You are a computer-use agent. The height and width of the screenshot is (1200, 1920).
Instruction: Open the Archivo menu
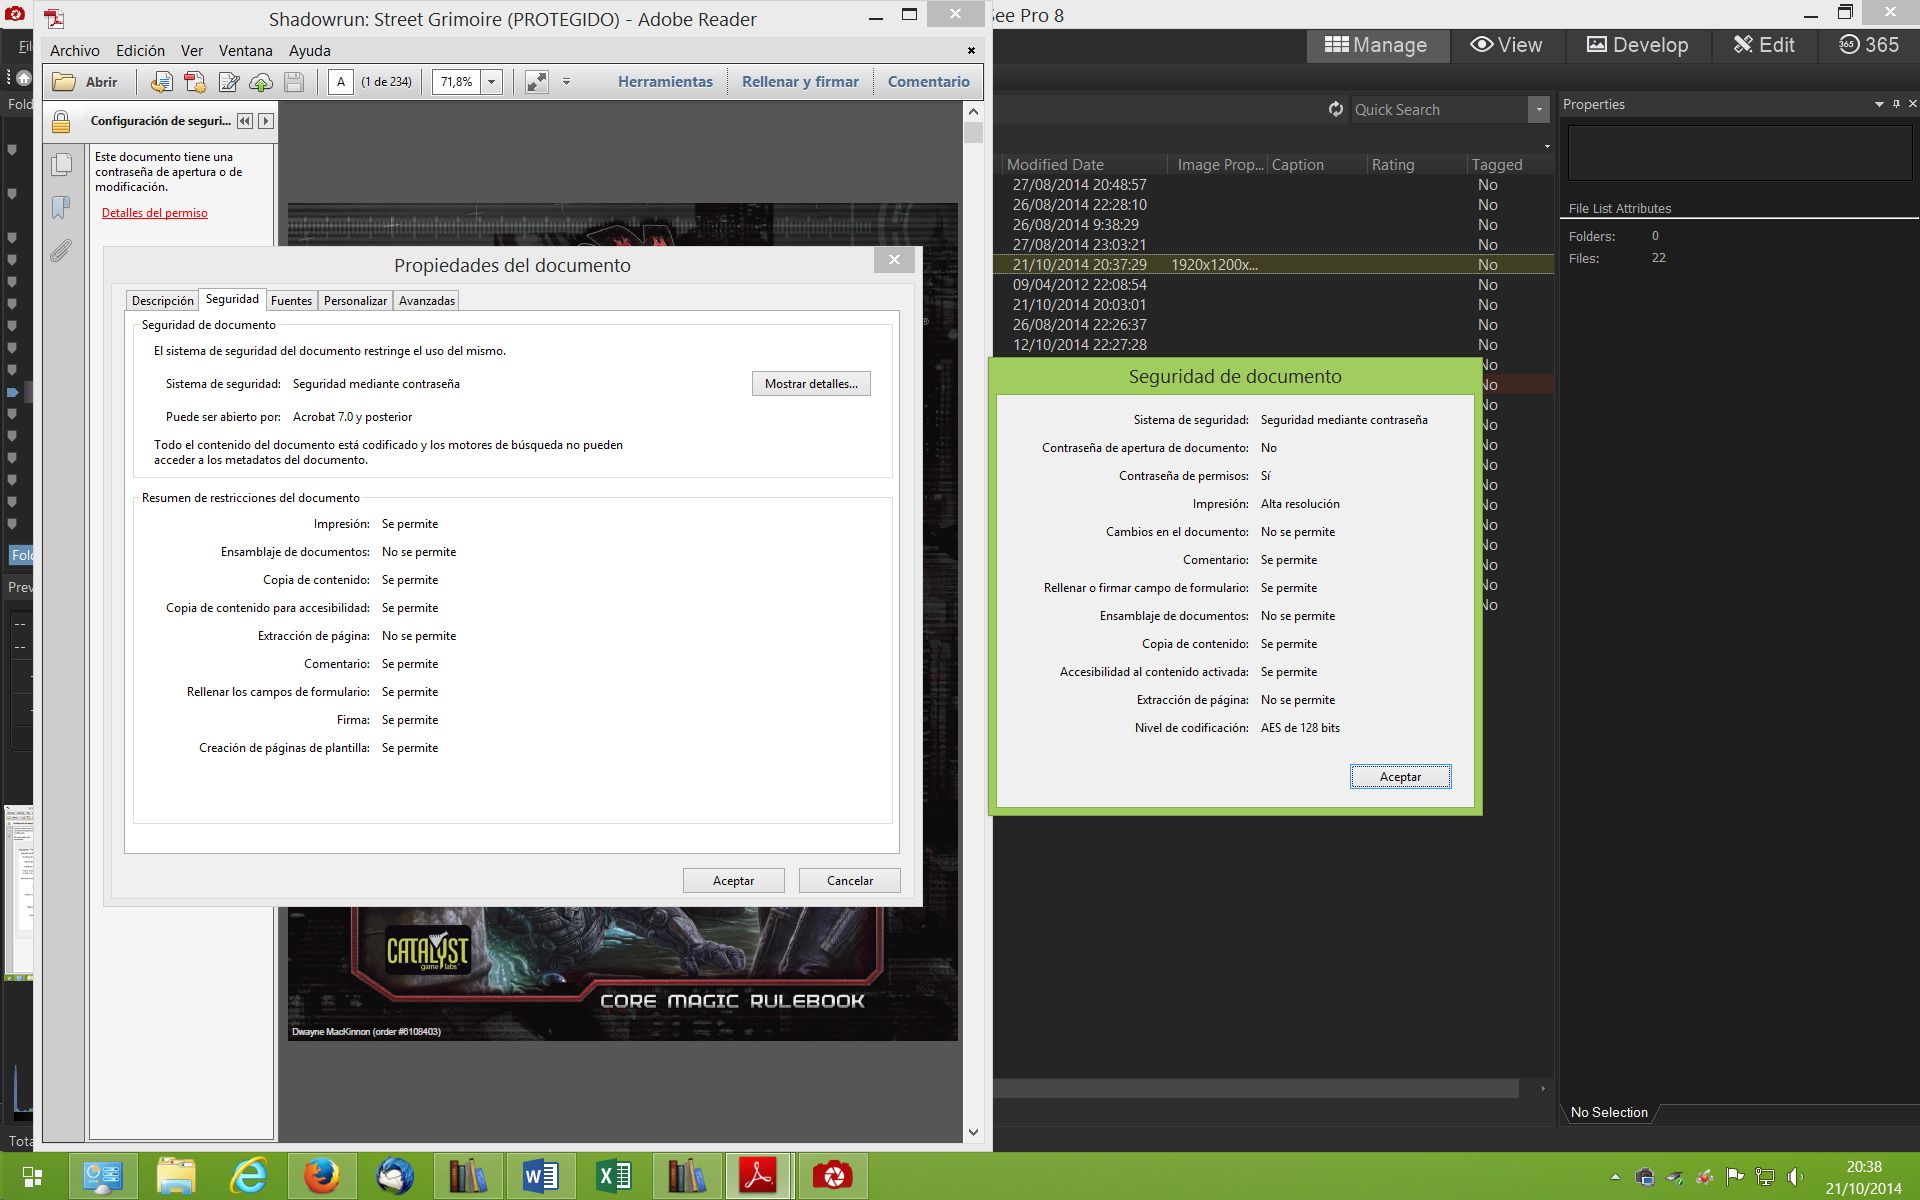[x=75, y=51]
